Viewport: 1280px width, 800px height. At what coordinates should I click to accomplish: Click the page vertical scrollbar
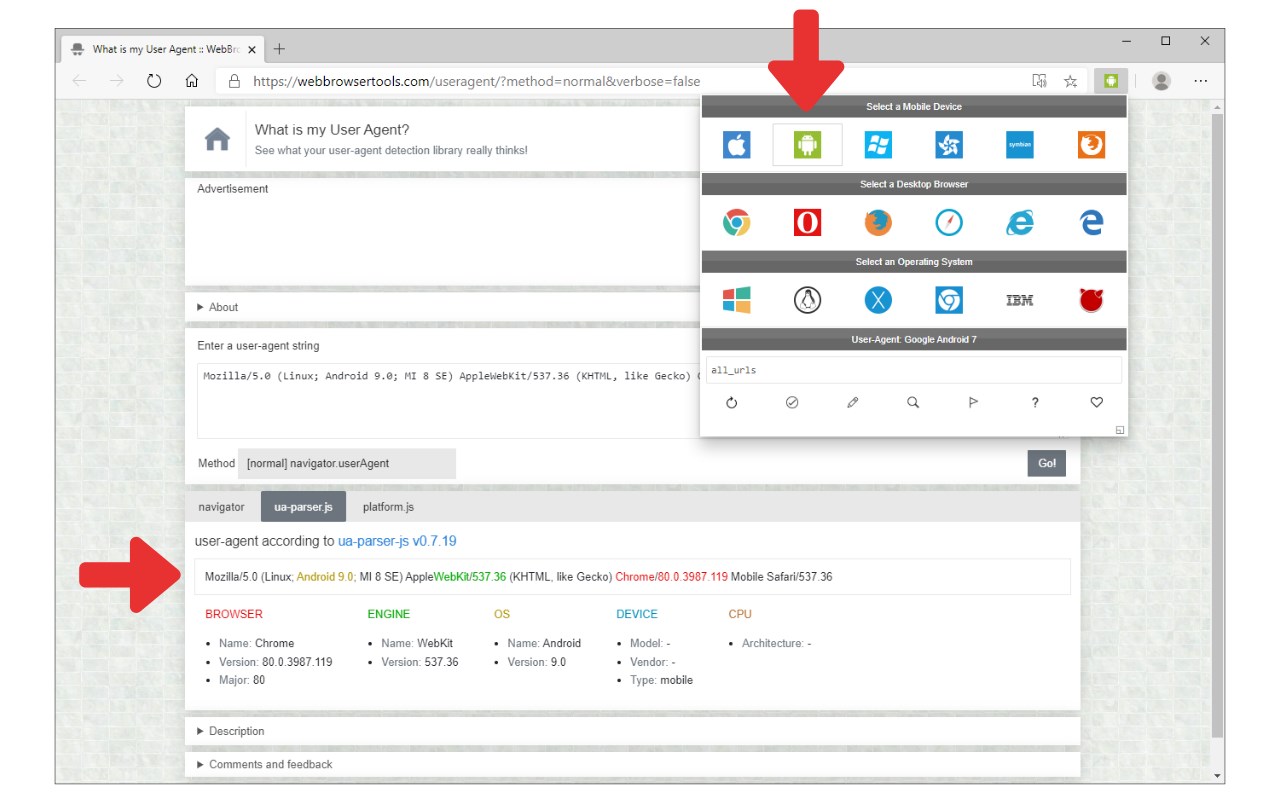(x=1217, y=425)
